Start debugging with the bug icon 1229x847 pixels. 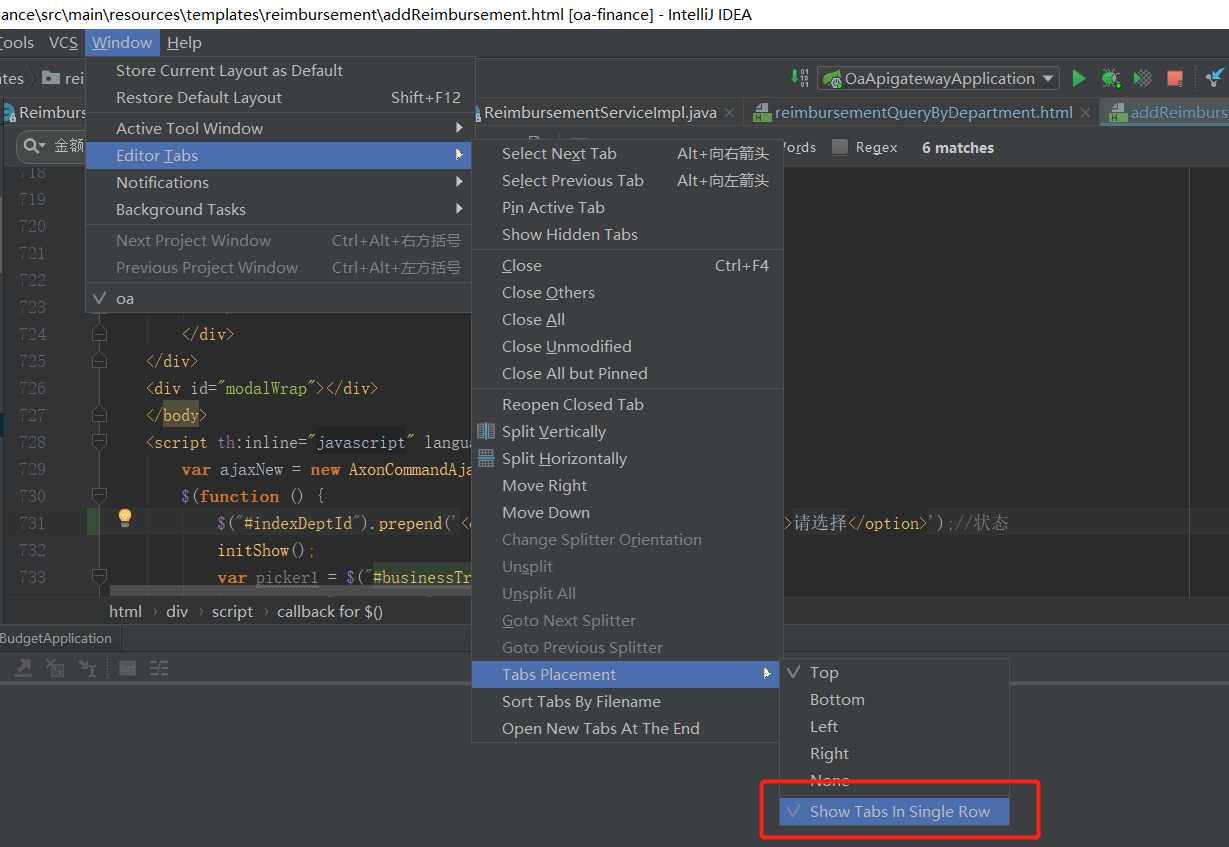coord(1110,78)
